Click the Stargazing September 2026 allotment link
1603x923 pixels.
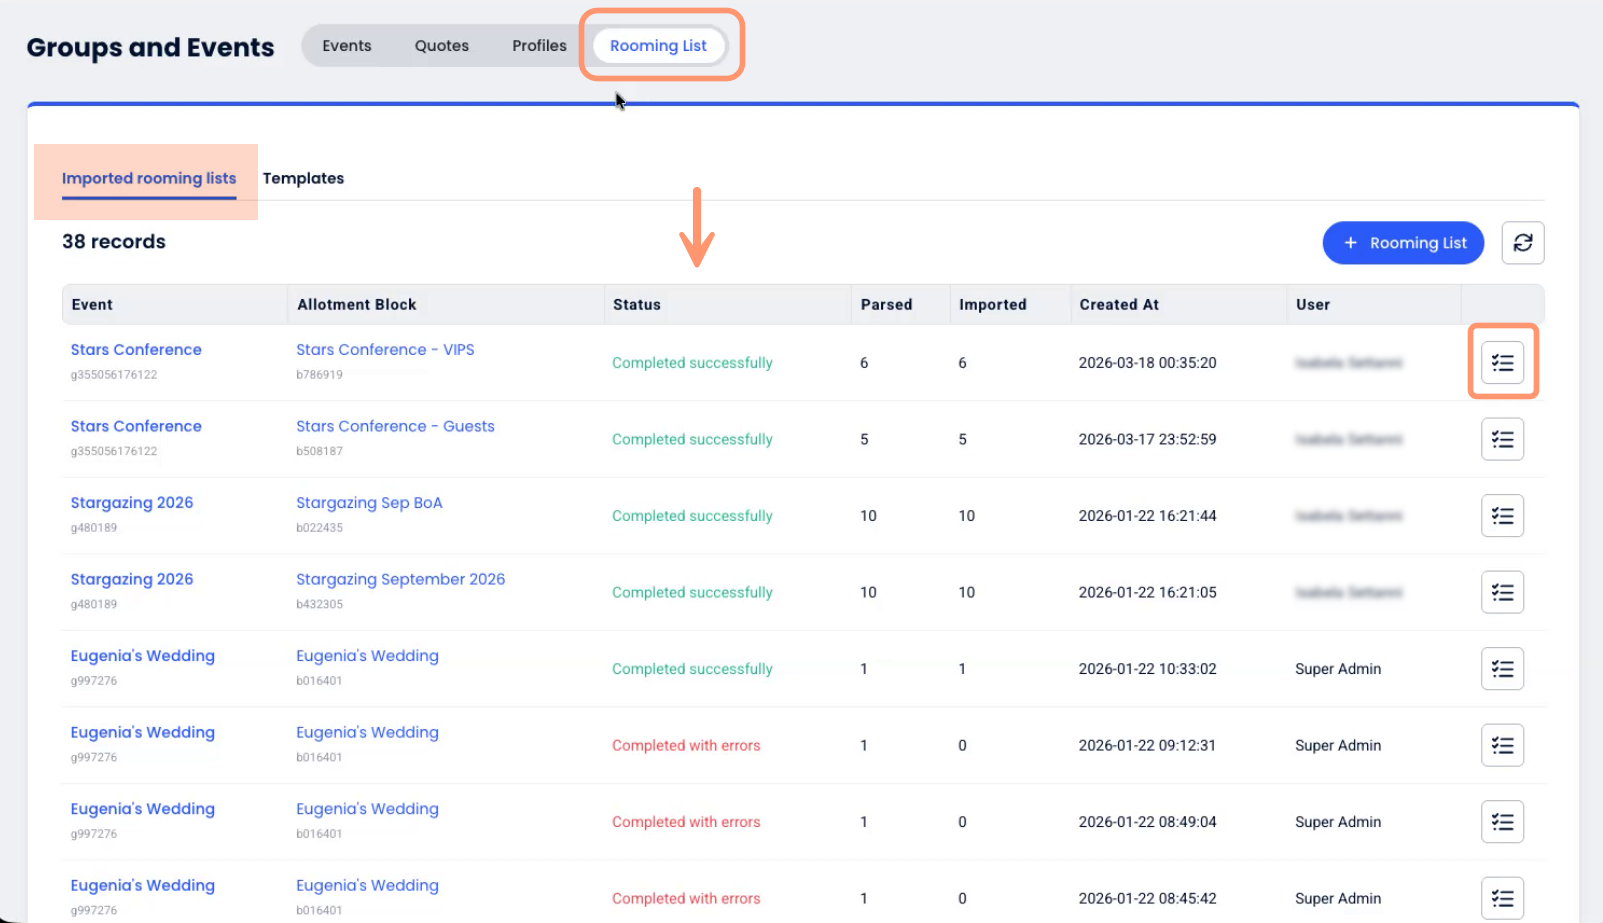tap(400, 579)
